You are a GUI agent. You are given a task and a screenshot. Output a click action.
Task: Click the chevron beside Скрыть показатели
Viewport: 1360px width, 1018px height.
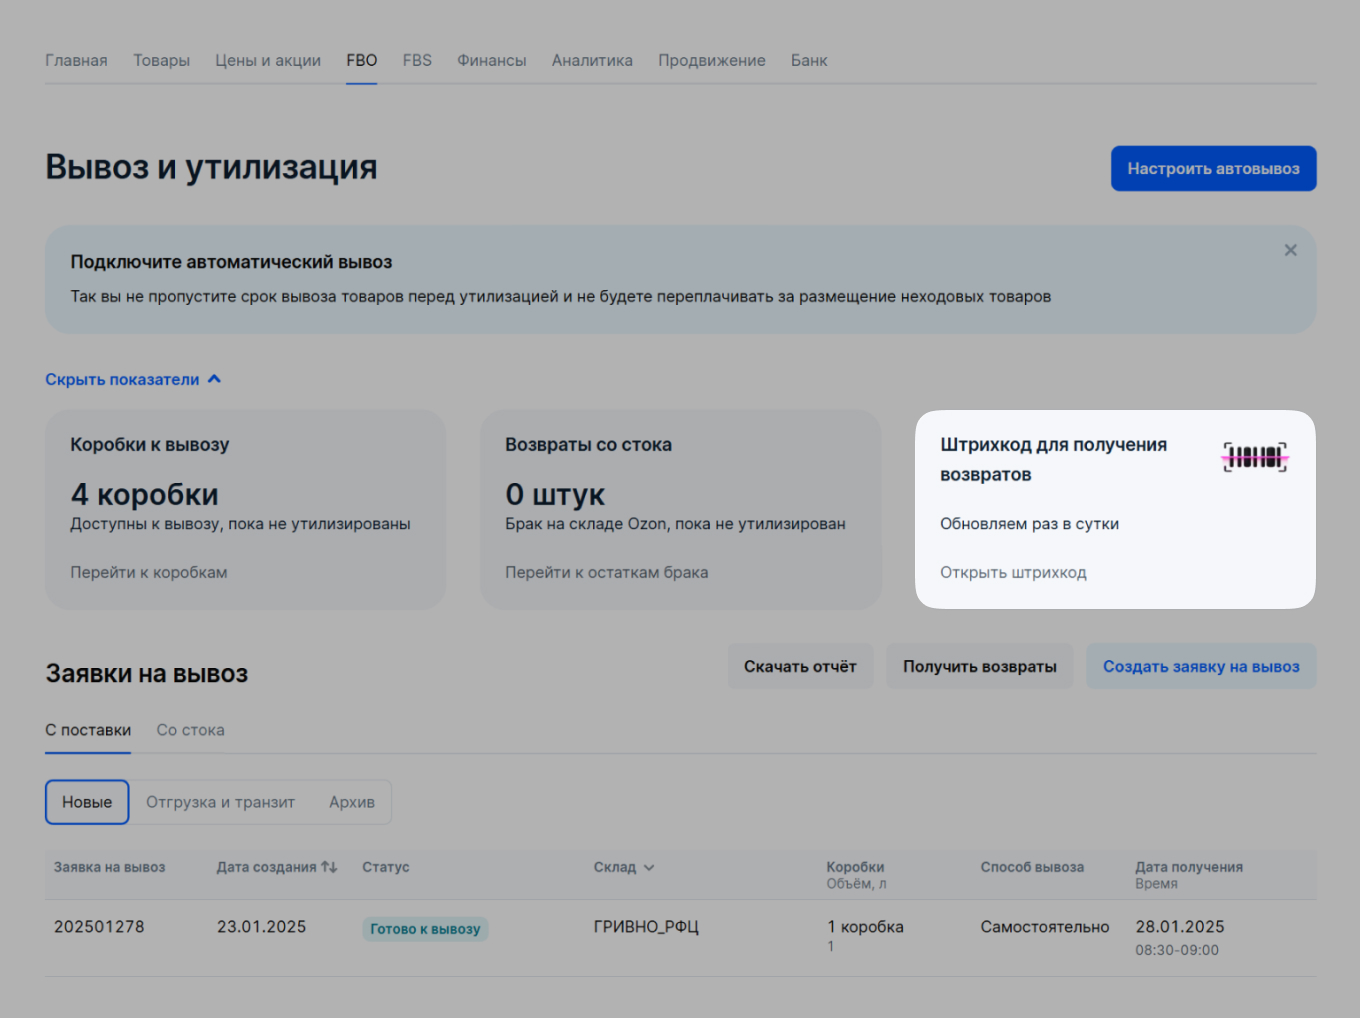(215, 378)
